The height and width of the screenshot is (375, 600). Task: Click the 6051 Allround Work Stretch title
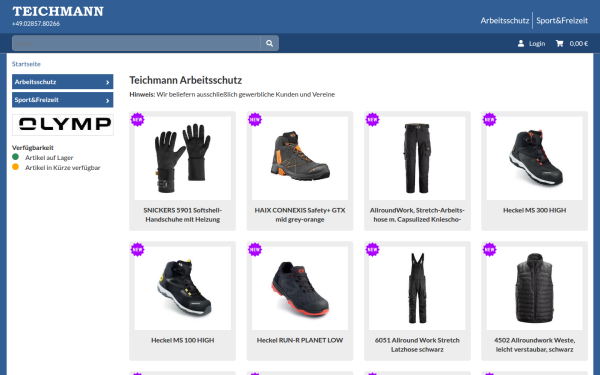pos(417,345)
